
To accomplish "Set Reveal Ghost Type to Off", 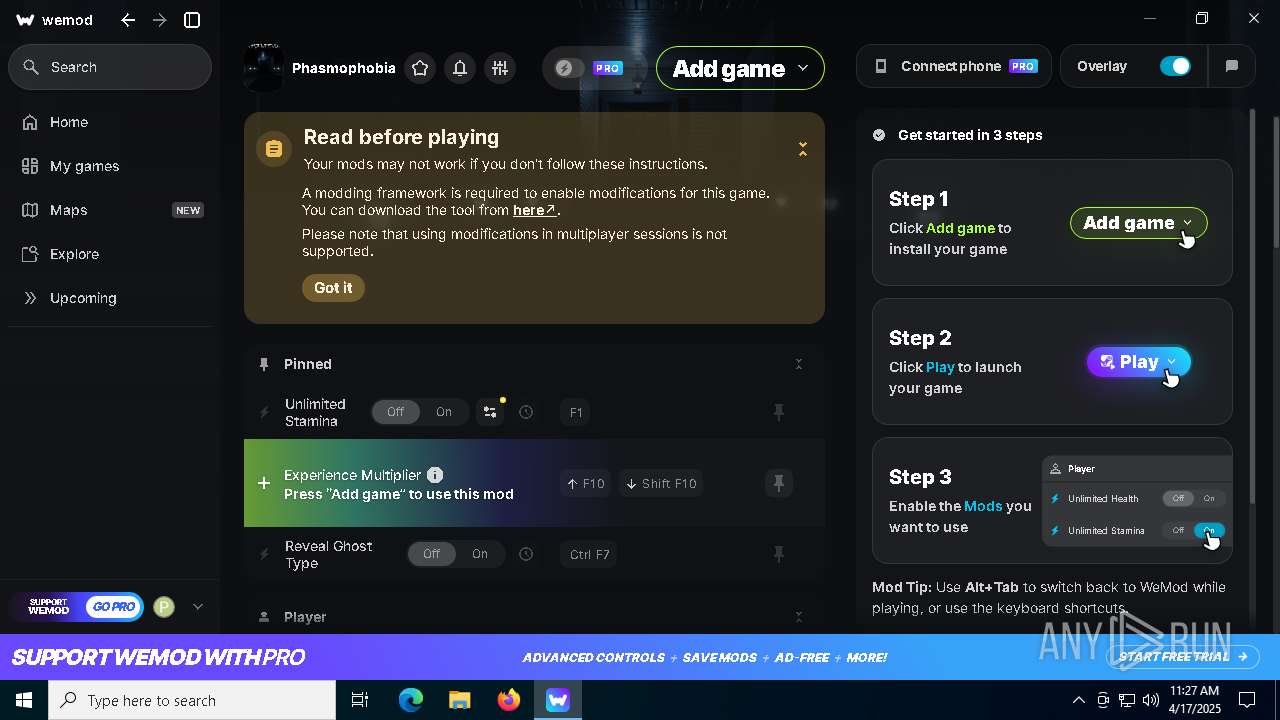I will pos(432,554).
